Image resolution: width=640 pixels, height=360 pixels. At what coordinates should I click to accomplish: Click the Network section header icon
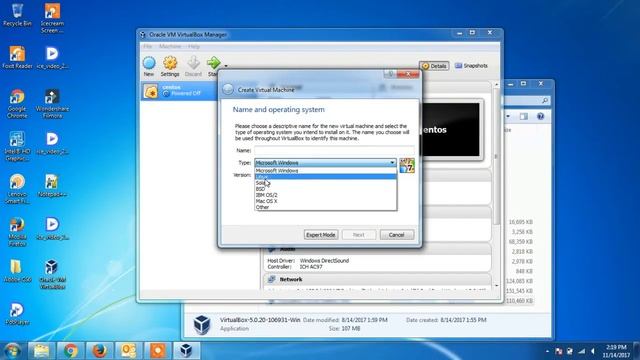271,279
